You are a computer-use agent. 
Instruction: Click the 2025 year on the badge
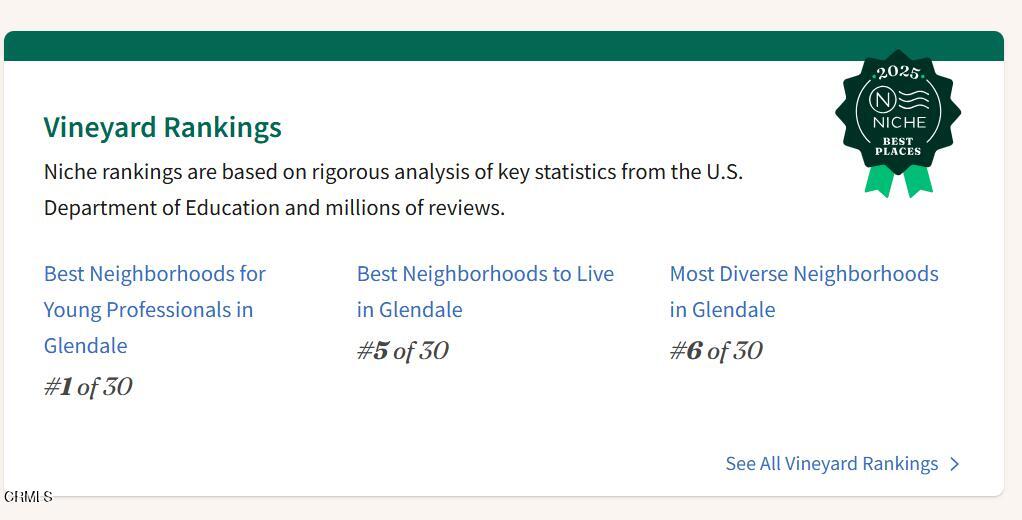897,72
